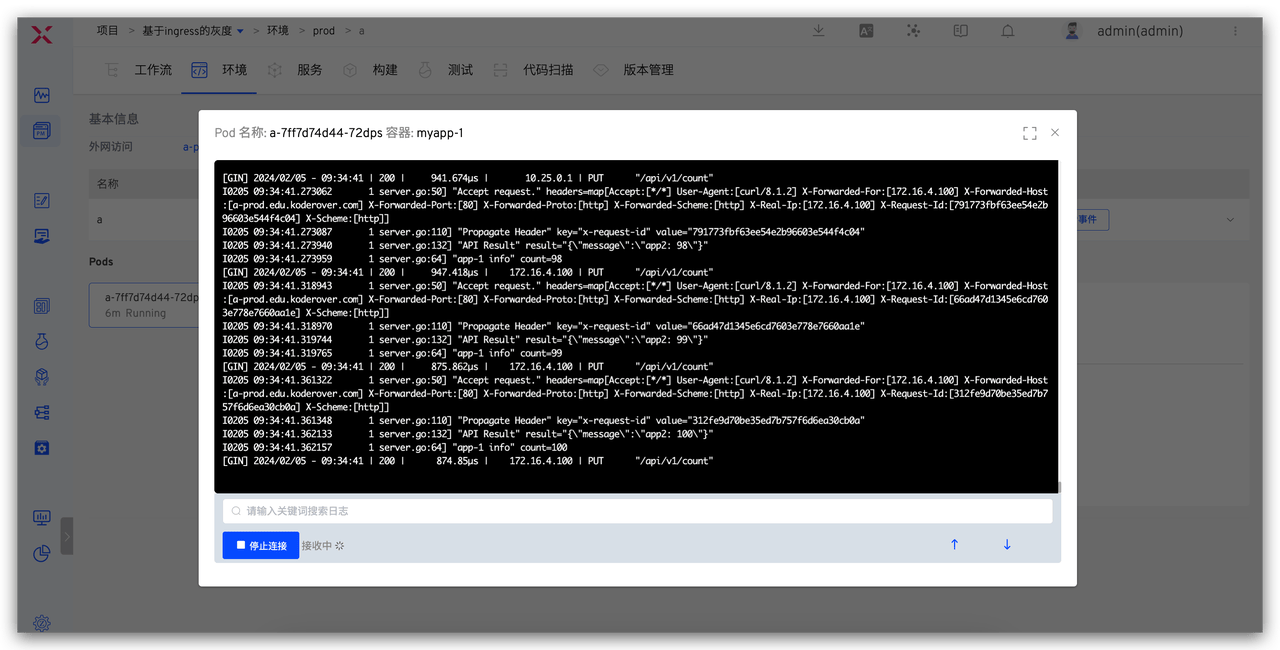Viewport: 1280px width, 650px height.
Task: Open the settings gear in sidebar
Action: pos(41,623)
